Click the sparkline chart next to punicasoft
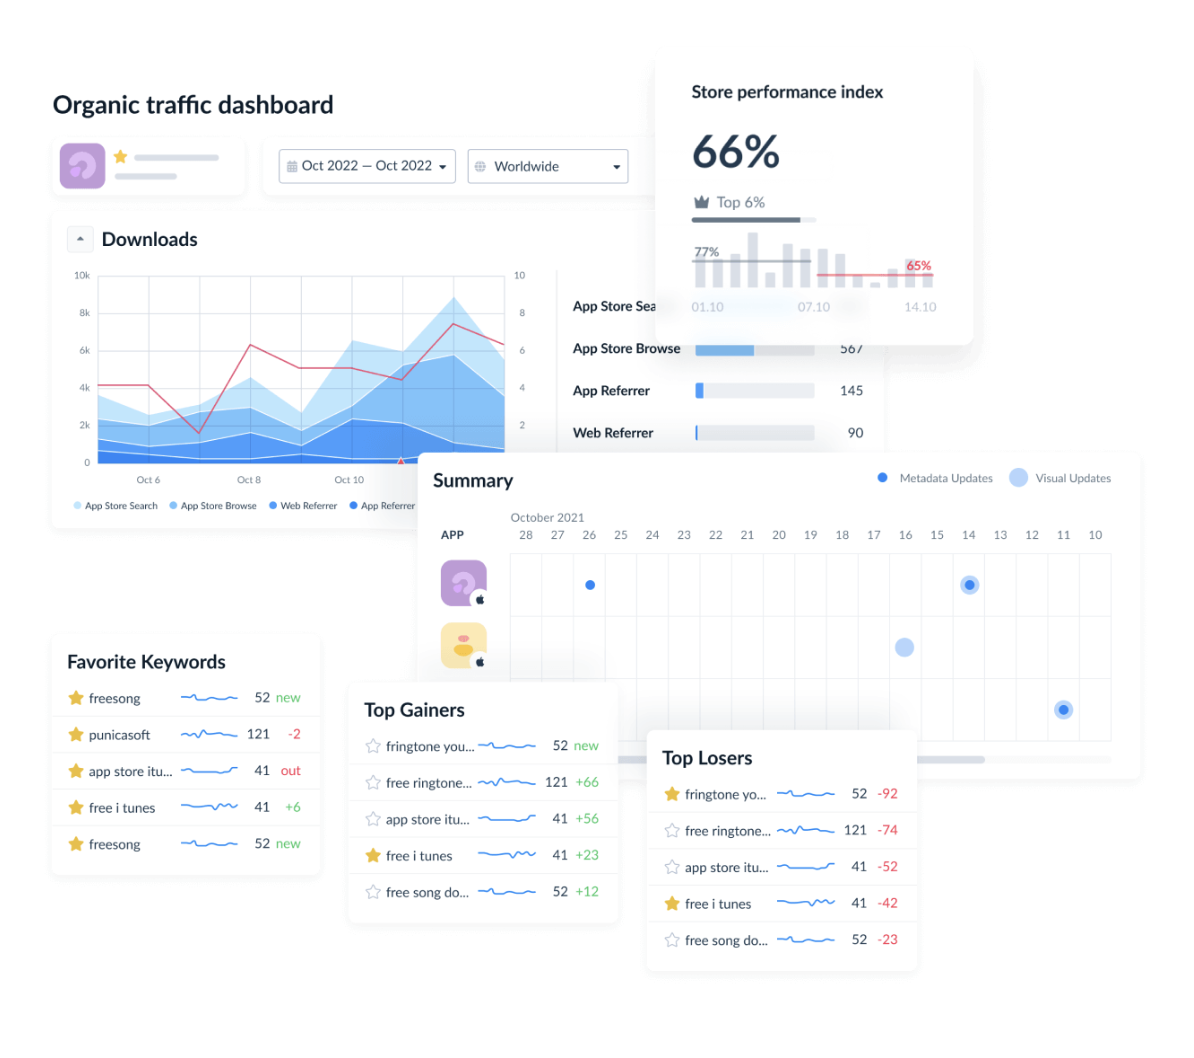The width and height of the screenshot is (1194, 1058). pos(209,734)
